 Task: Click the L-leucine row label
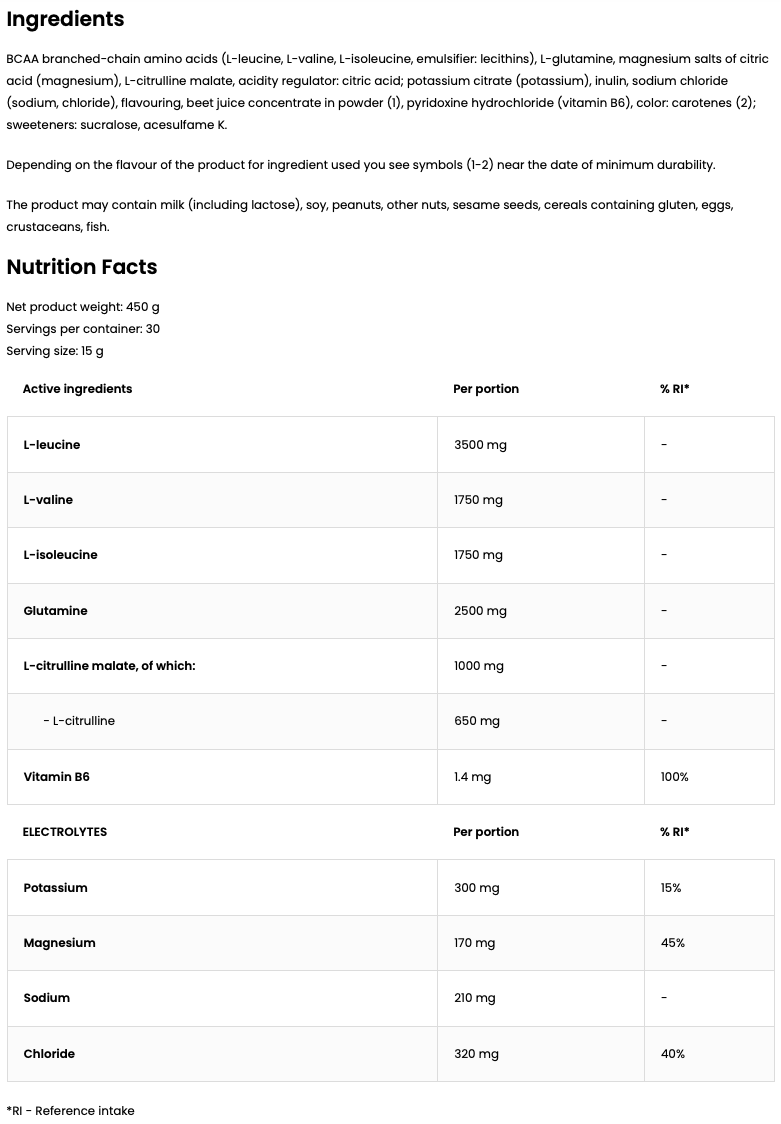[52, 445]
